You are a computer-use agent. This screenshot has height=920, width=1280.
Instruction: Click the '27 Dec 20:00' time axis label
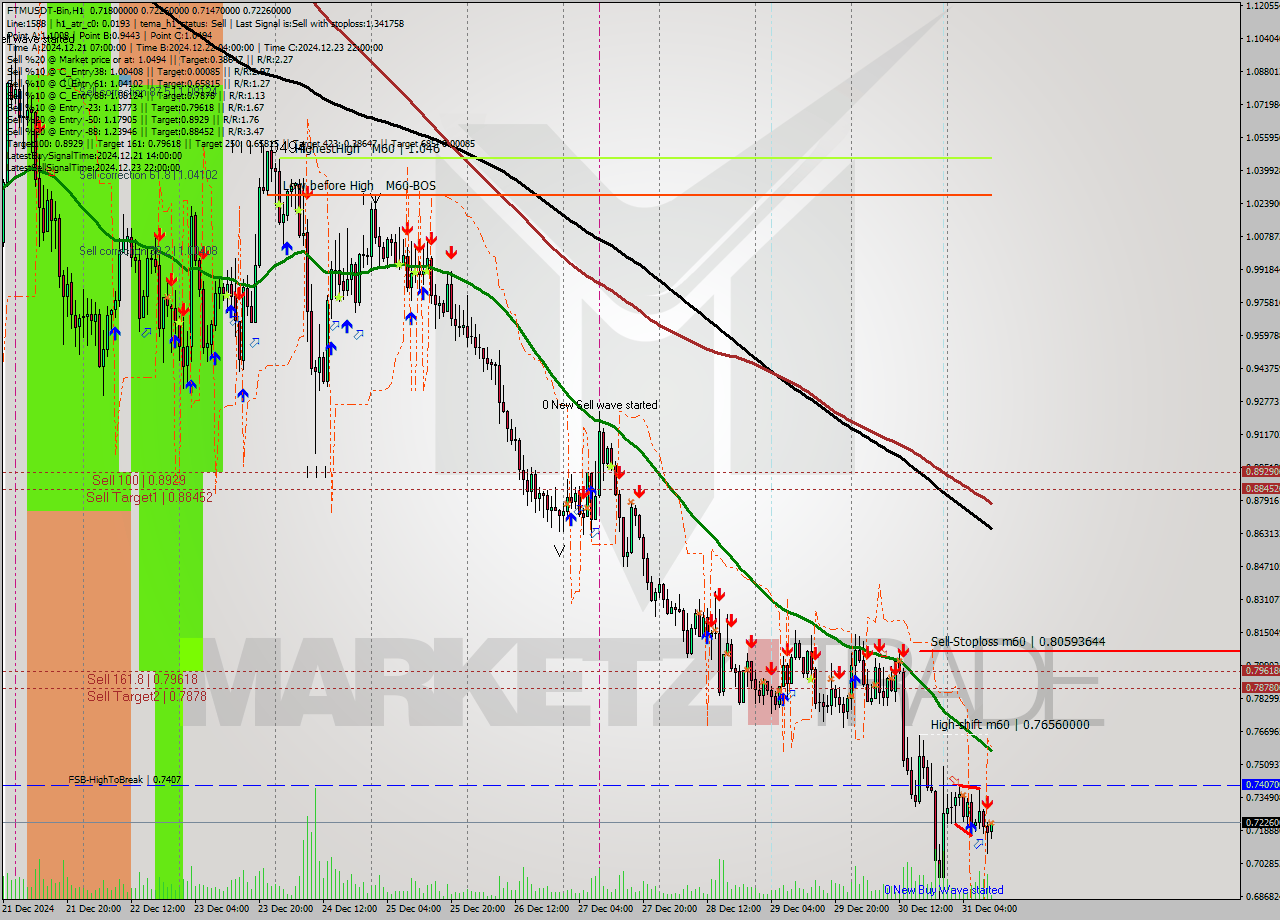(x=669, y=909)
